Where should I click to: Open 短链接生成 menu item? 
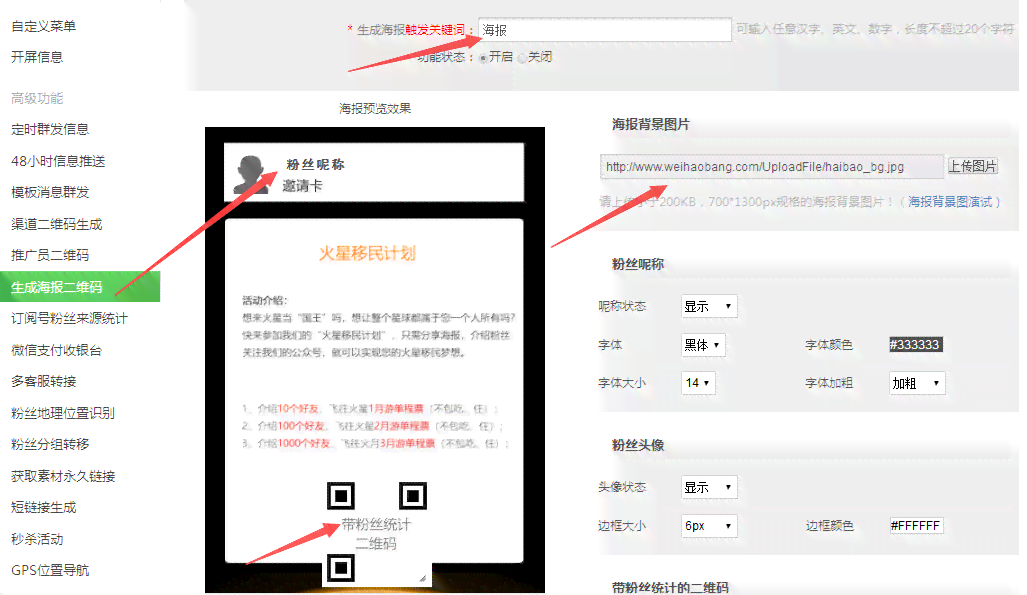click(43, 507)
